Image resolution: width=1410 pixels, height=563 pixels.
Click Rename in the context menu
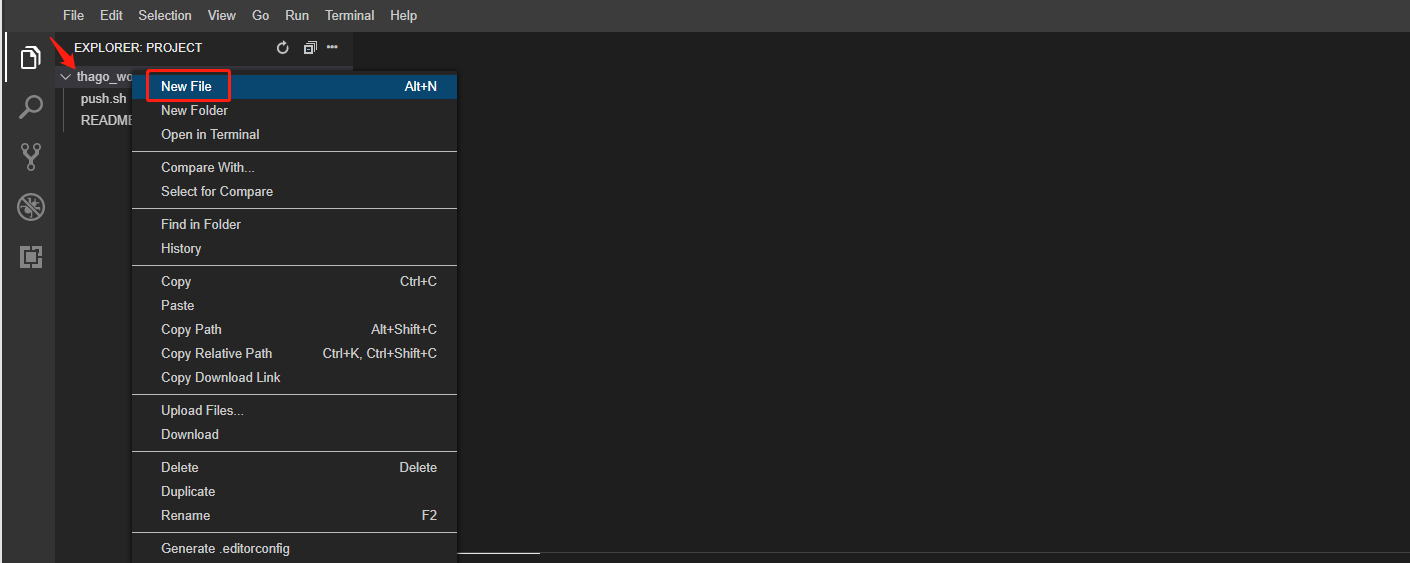(185, 516)
